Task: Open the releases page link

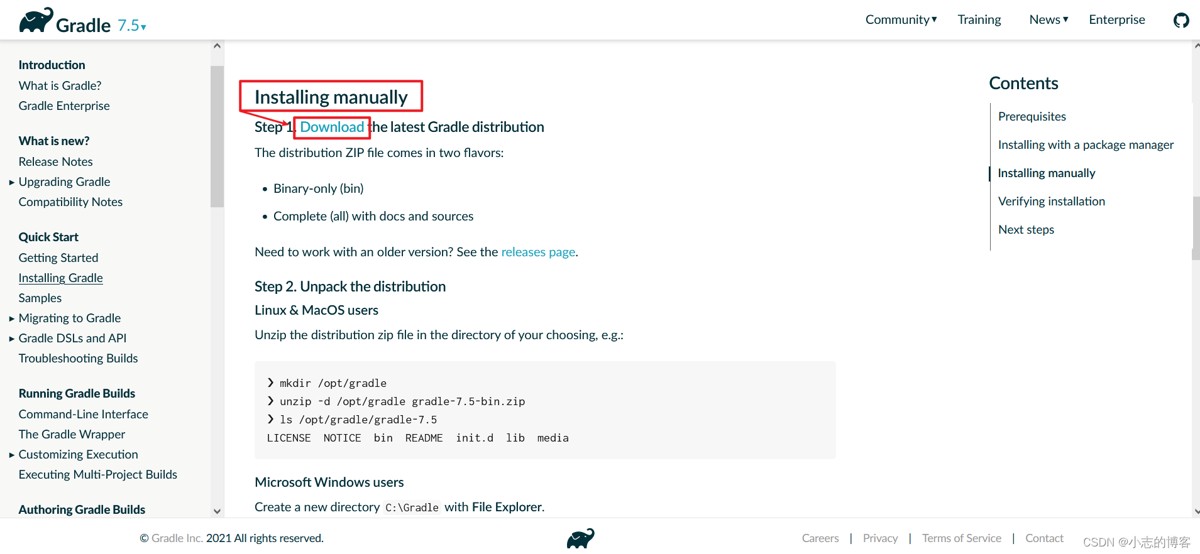Action: click(x=538, y=252)
